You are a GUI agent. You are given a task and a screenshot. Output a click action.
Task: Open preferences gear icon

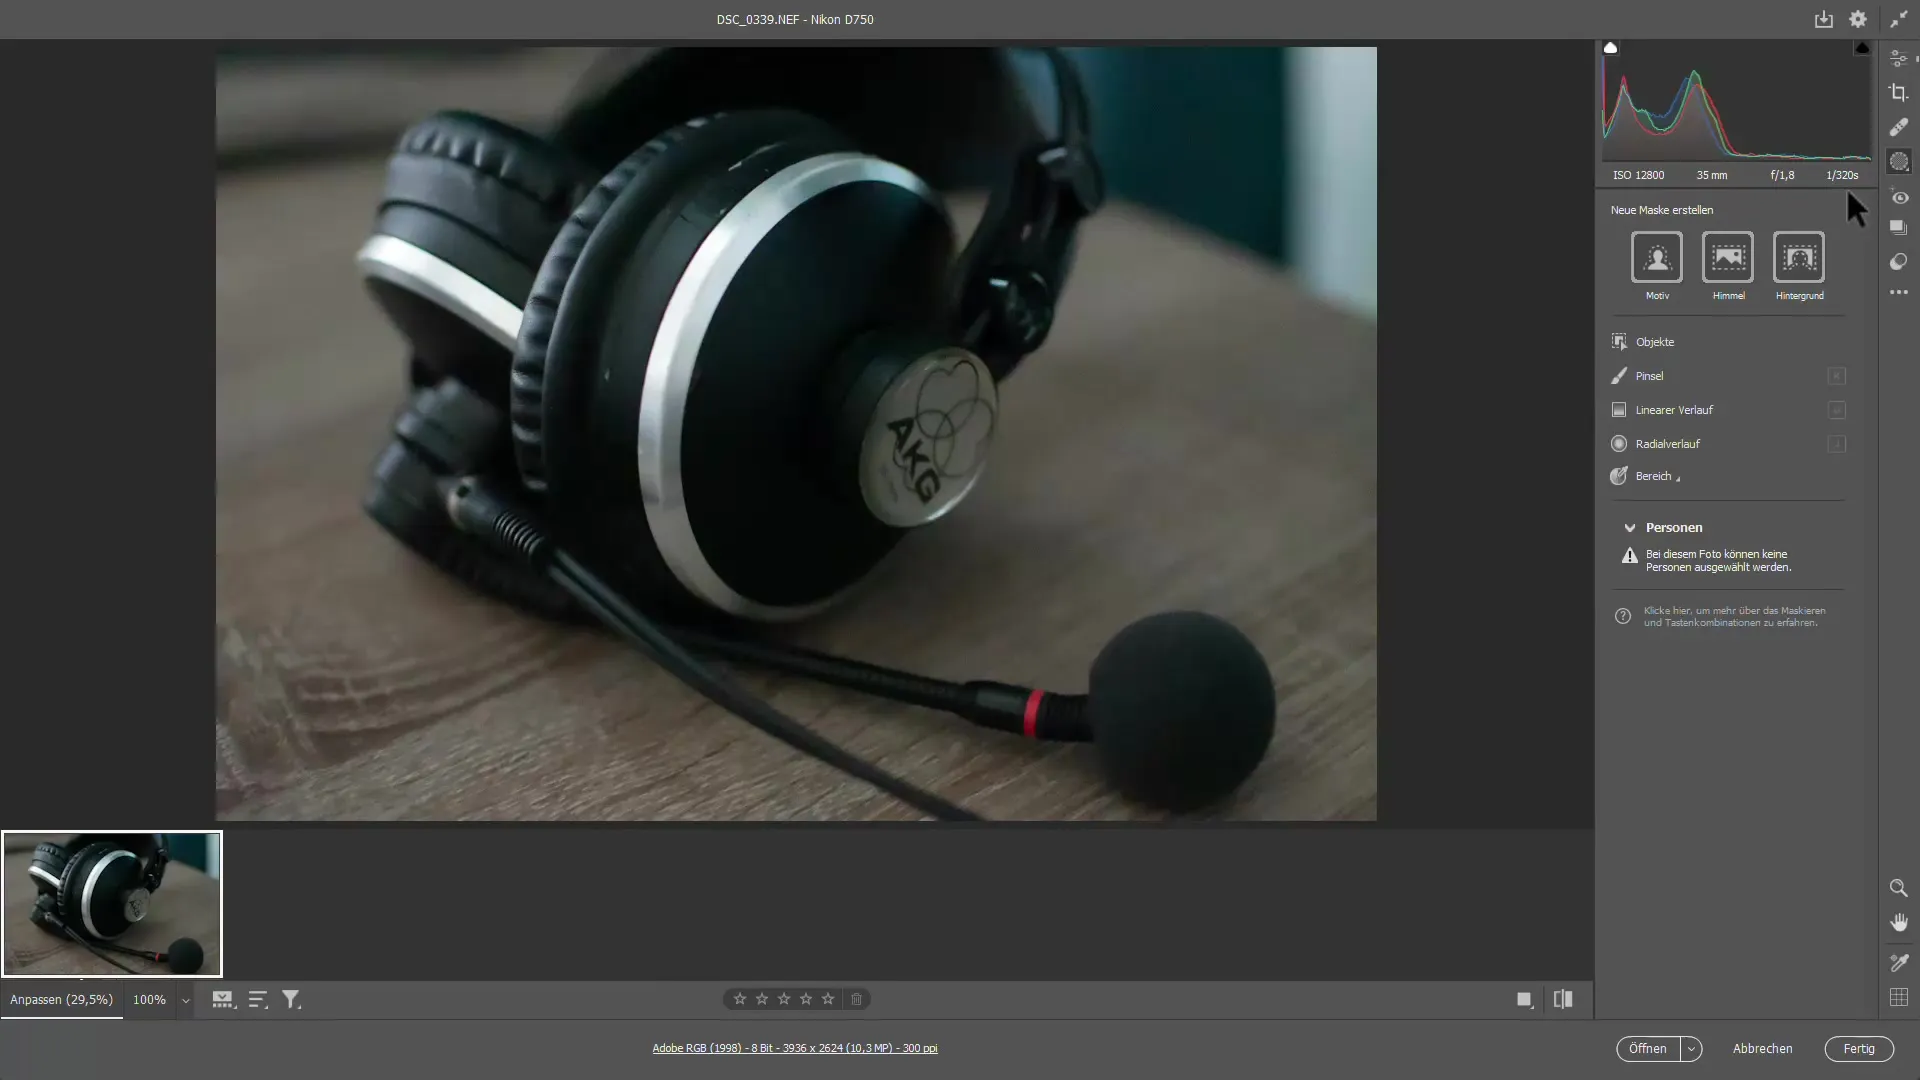click(1858, 19)
